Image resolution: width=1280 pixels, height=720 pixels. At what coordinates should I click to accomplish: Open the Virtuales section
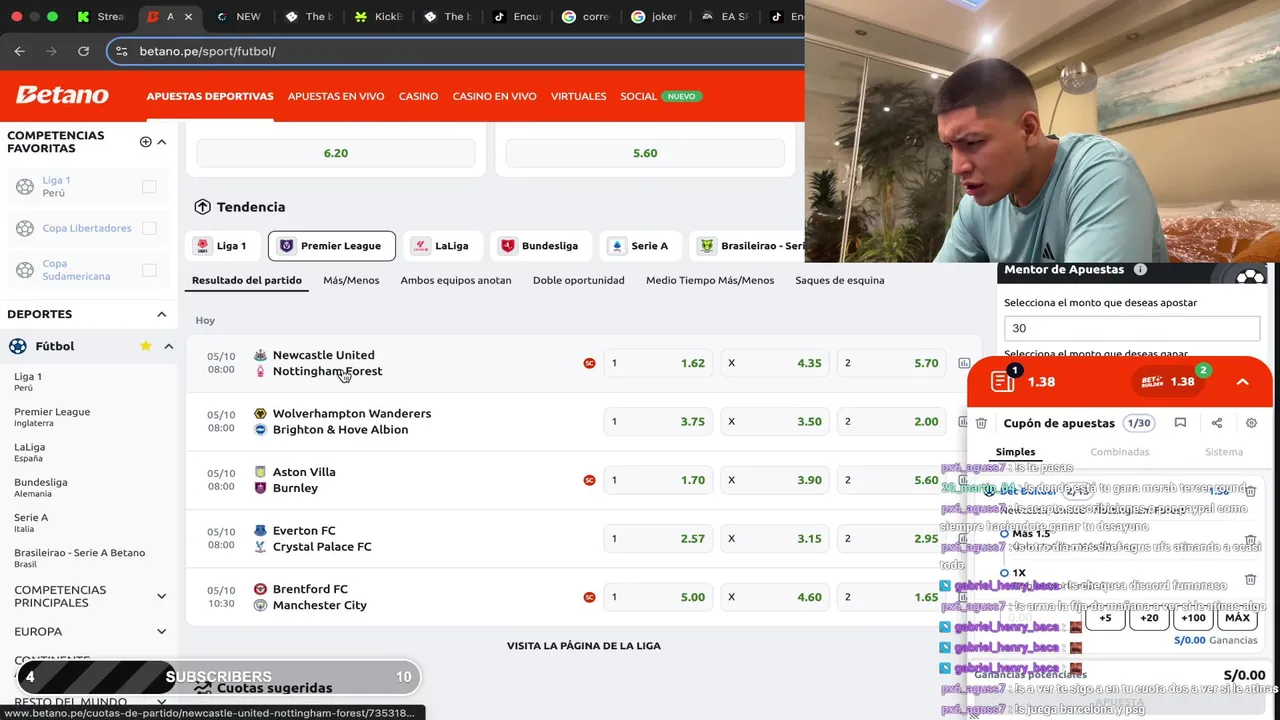(578, 96)
